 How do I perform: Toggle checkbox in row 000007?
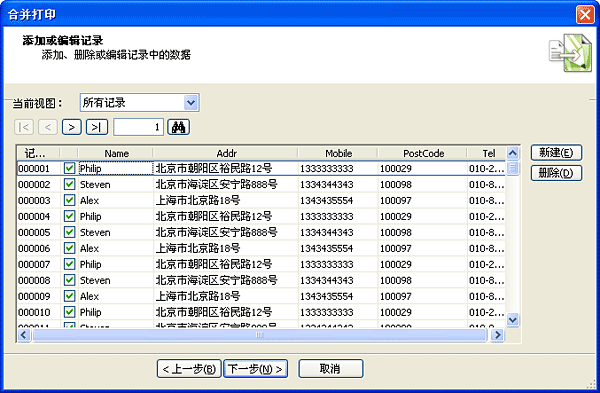(69, 264)
